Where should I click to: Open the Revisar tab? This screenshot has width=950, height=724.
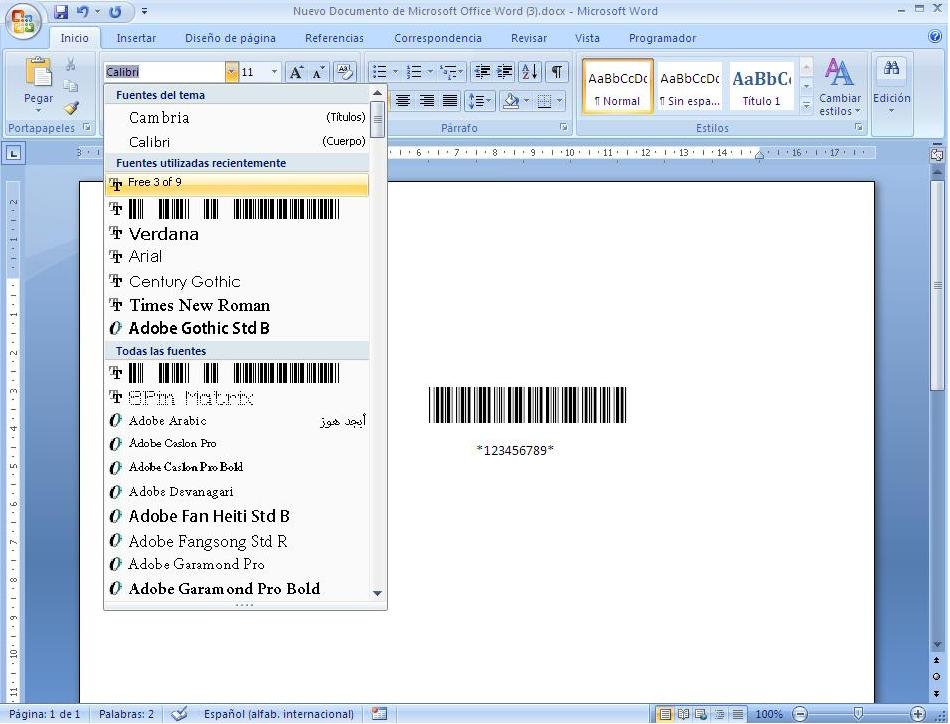point(529,38)
